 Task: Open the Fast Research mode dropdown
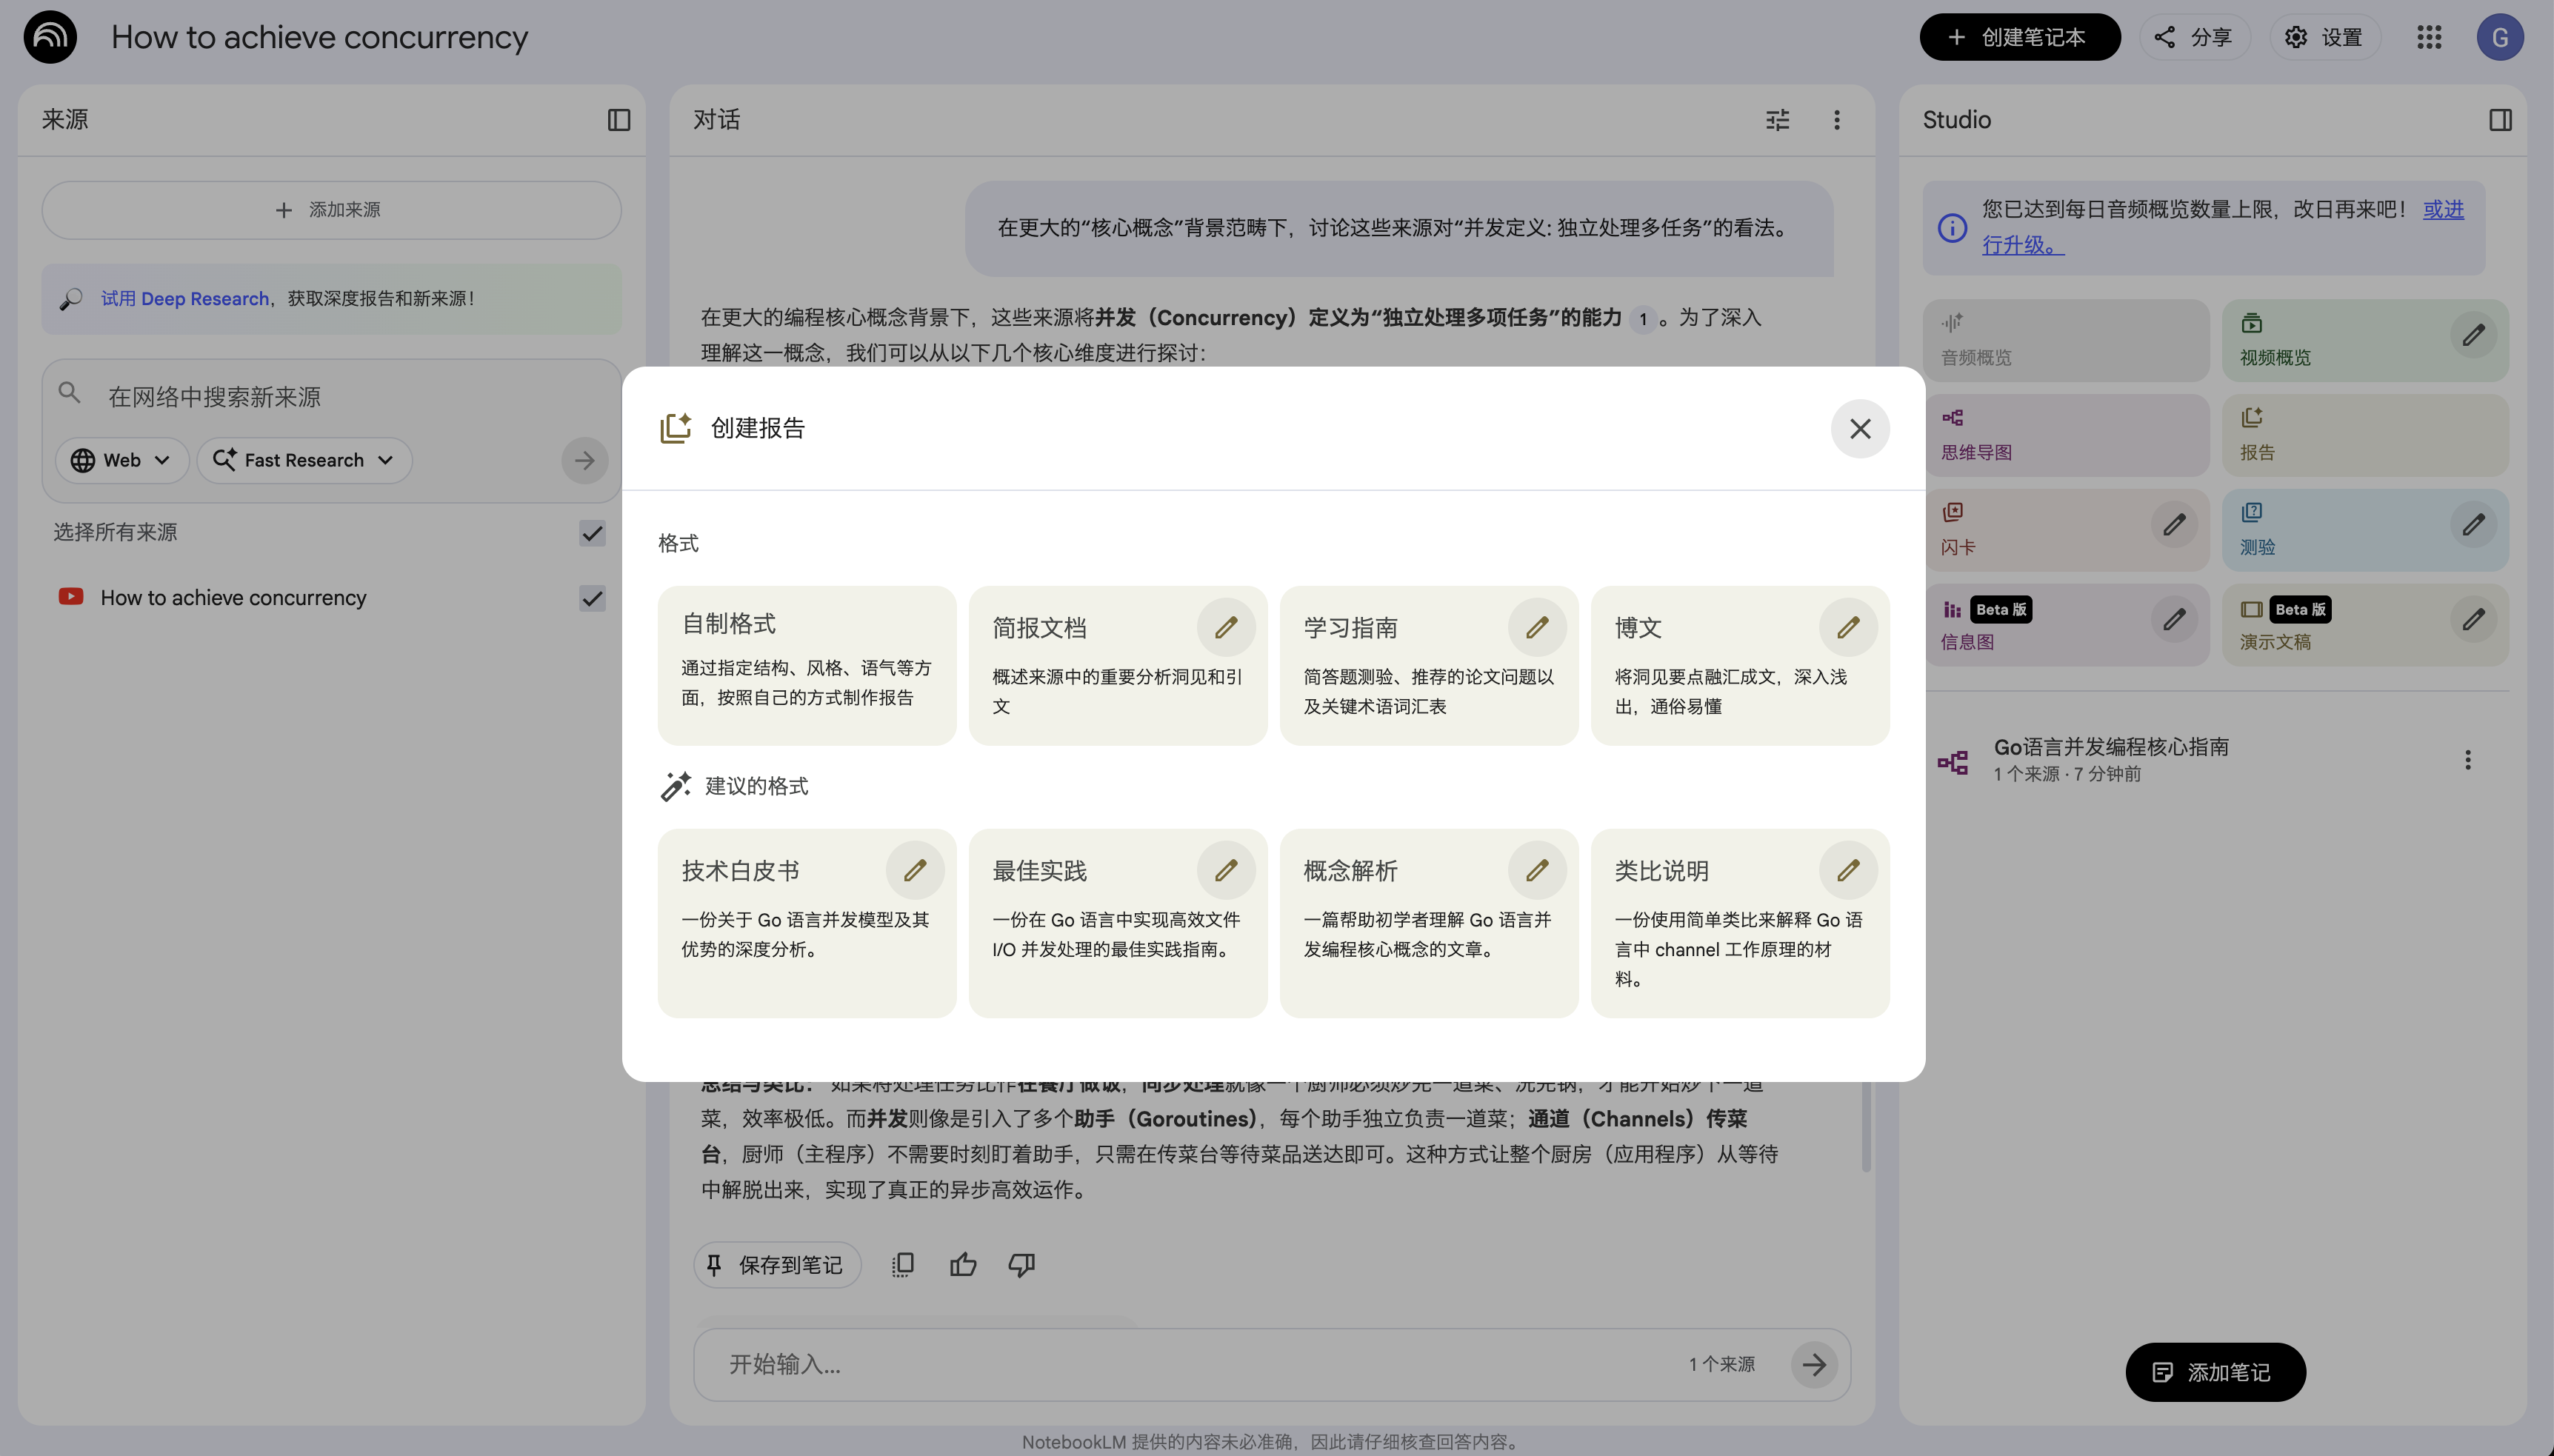tap(303, 460)
